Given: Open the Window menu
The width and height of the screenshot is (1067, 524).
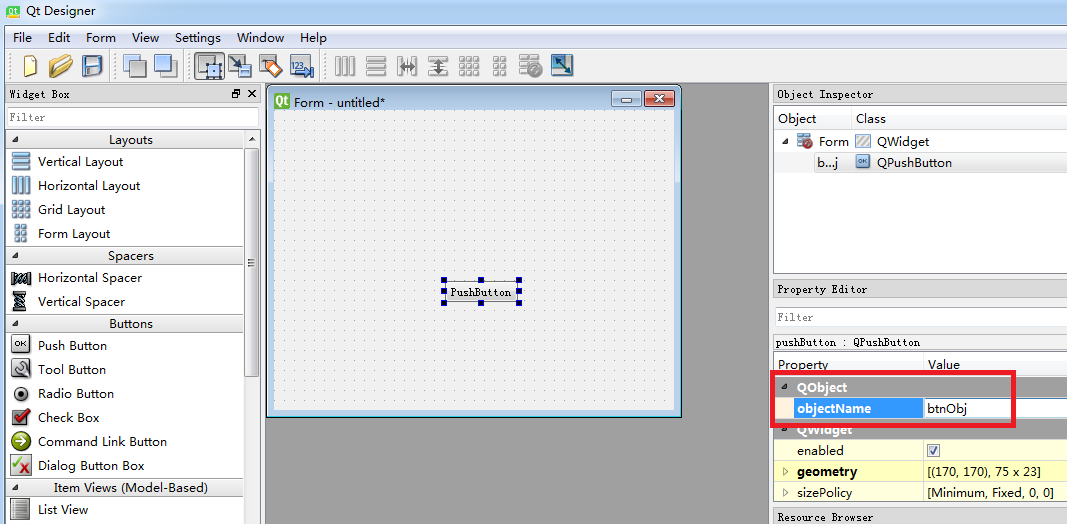Looking at the screenshot, I should (261, 37).
